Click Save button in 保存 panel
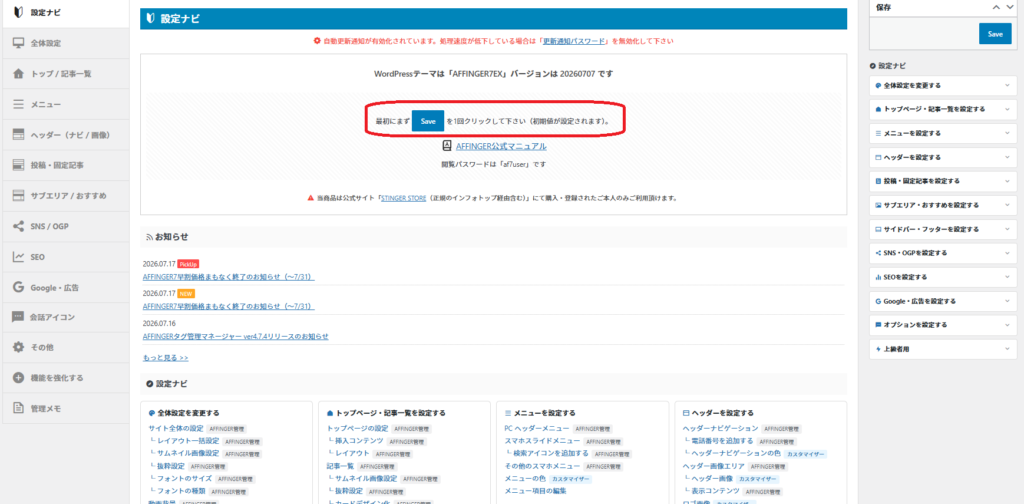This screenshot has height=504, width=1024. click(x=995, y=34)
